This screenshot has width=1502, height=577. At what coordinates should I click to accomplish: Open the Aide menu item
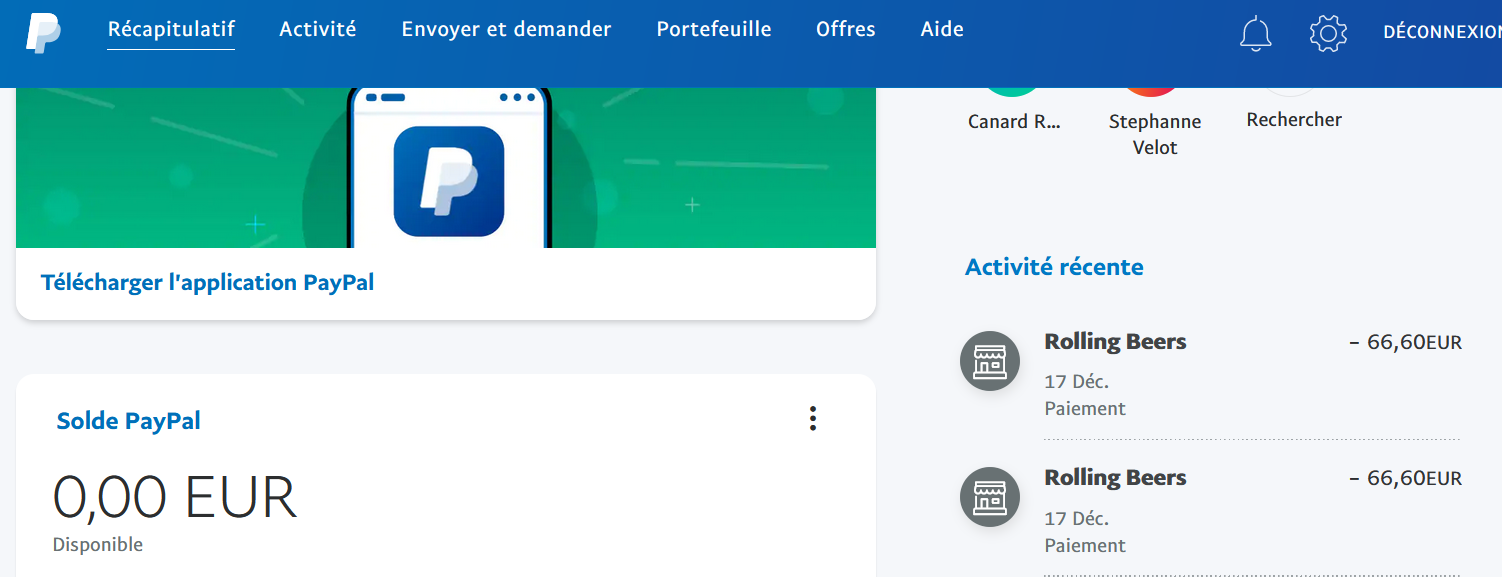(942, 29)
